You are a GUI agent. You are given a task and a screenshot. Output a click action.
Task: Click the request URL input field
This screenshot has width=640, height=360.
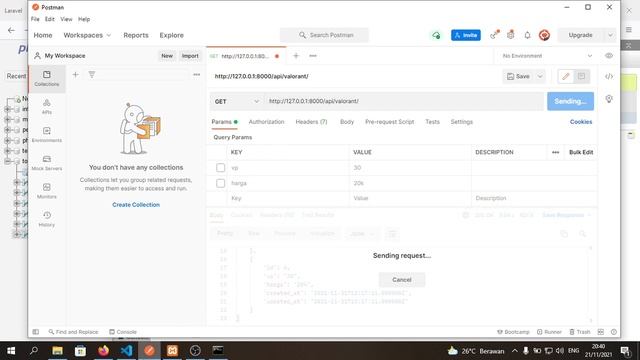click(x=404, y=101)
